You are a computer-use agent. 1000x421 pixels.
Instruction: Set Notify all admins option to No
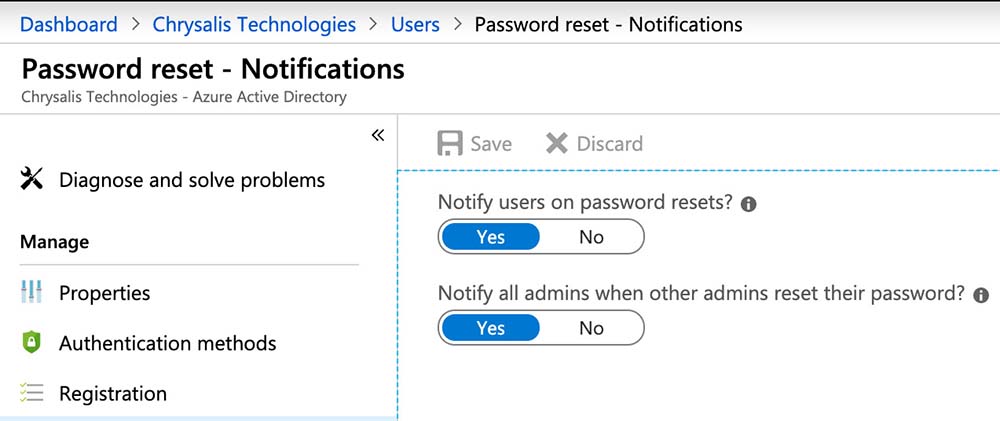[x=592, y=328]
